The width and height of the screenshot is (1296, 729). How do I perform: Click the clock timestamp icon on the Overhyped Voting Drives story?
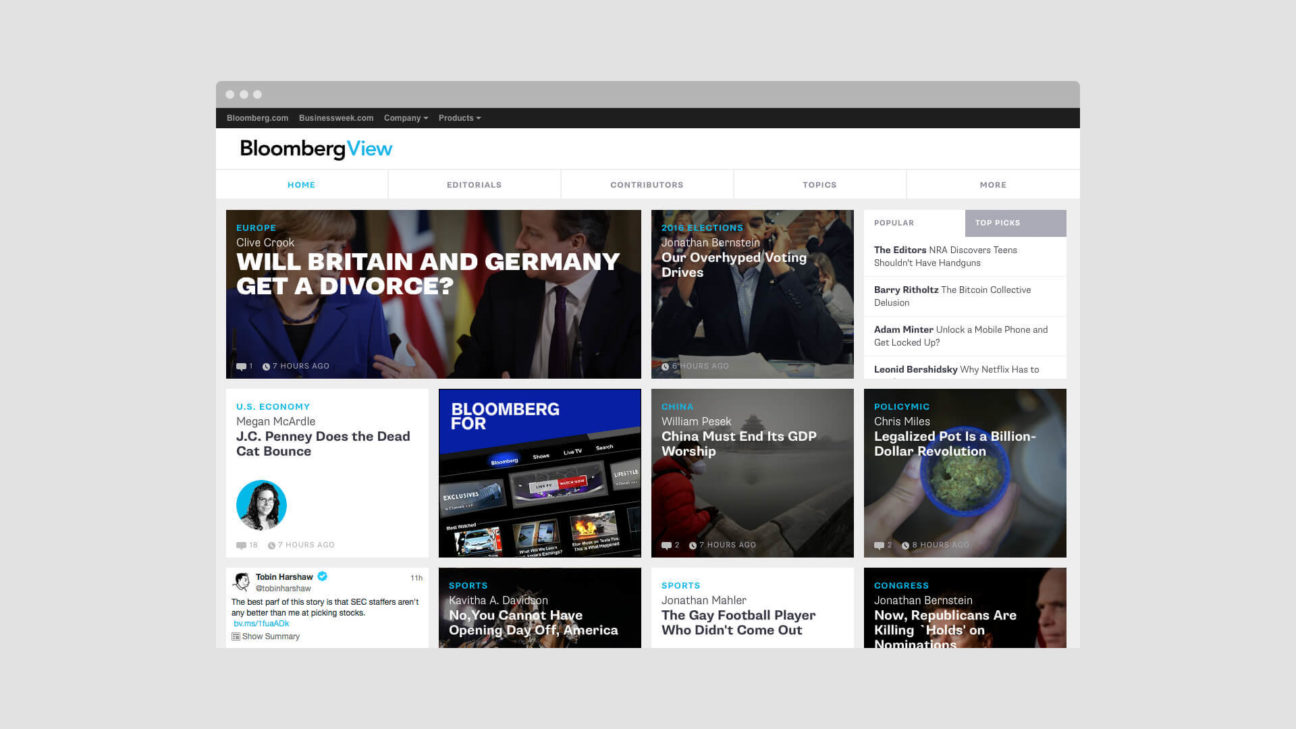click(667, 366)
